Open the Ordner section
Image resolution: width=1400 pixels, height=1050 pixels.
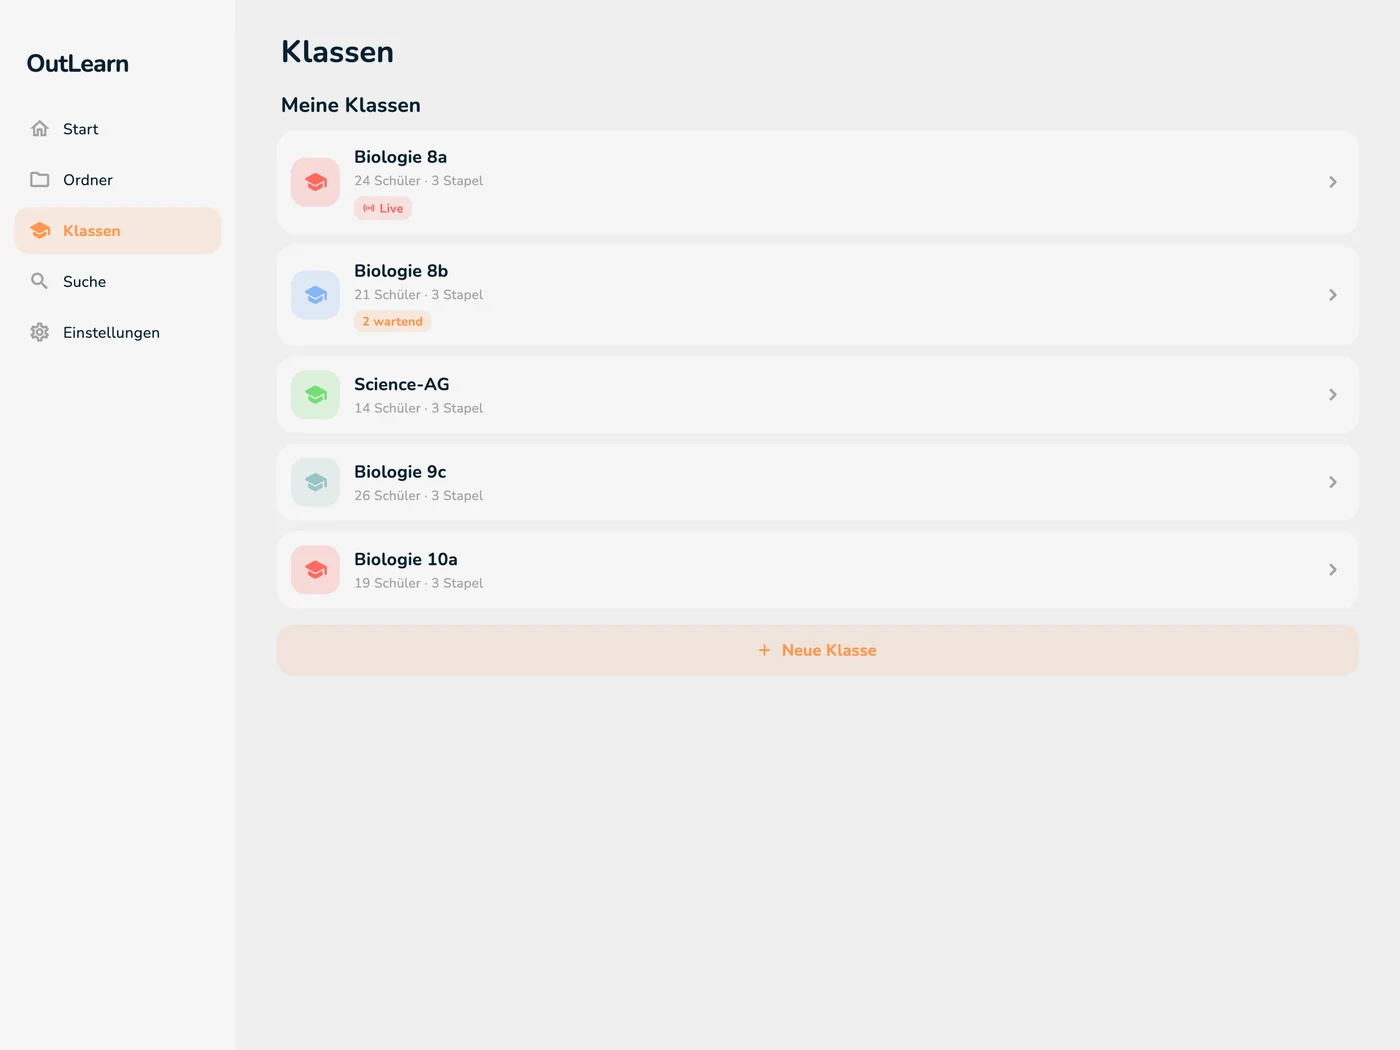tap(118, 180)
